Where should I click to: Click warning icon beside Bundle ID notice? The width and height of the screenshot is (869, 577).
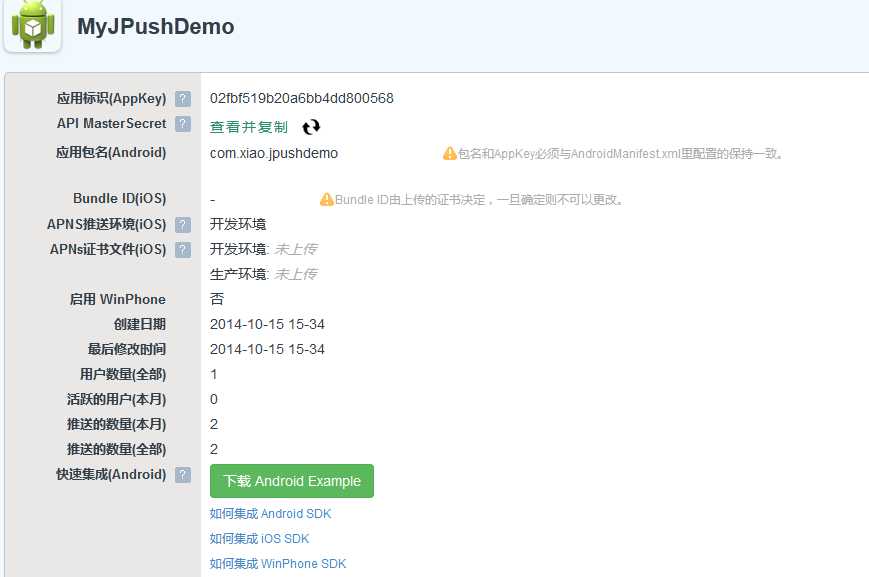coord(326,199)
